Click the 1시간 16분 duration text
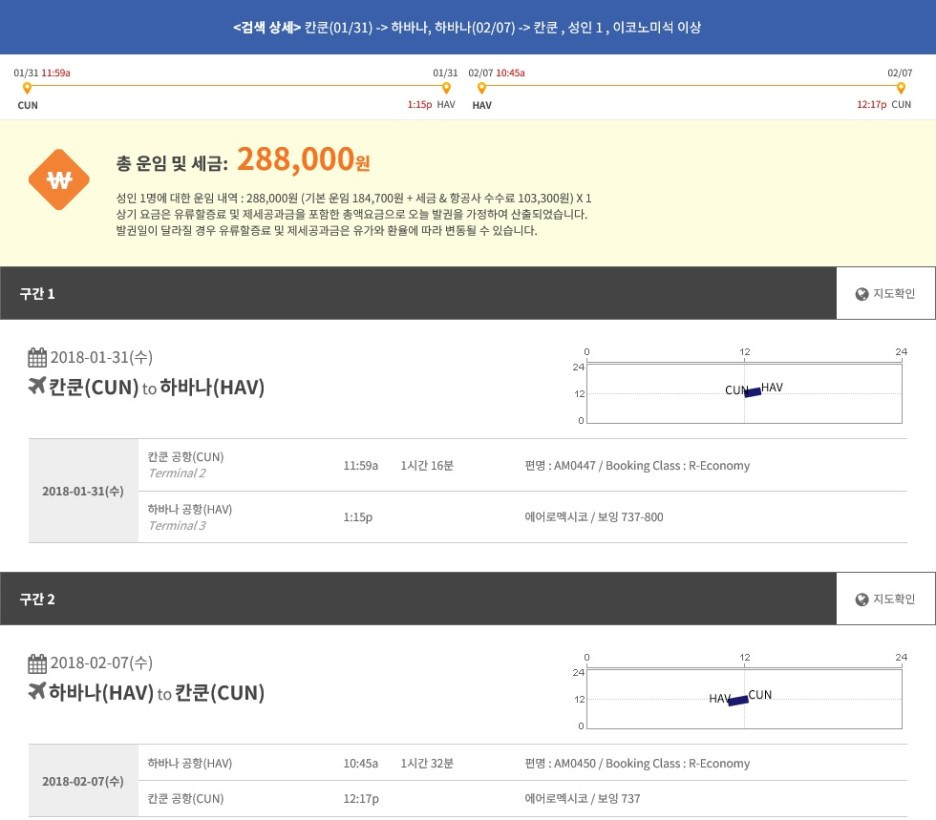The height and width of the screenshot is (820, 936). coord(427,466)
